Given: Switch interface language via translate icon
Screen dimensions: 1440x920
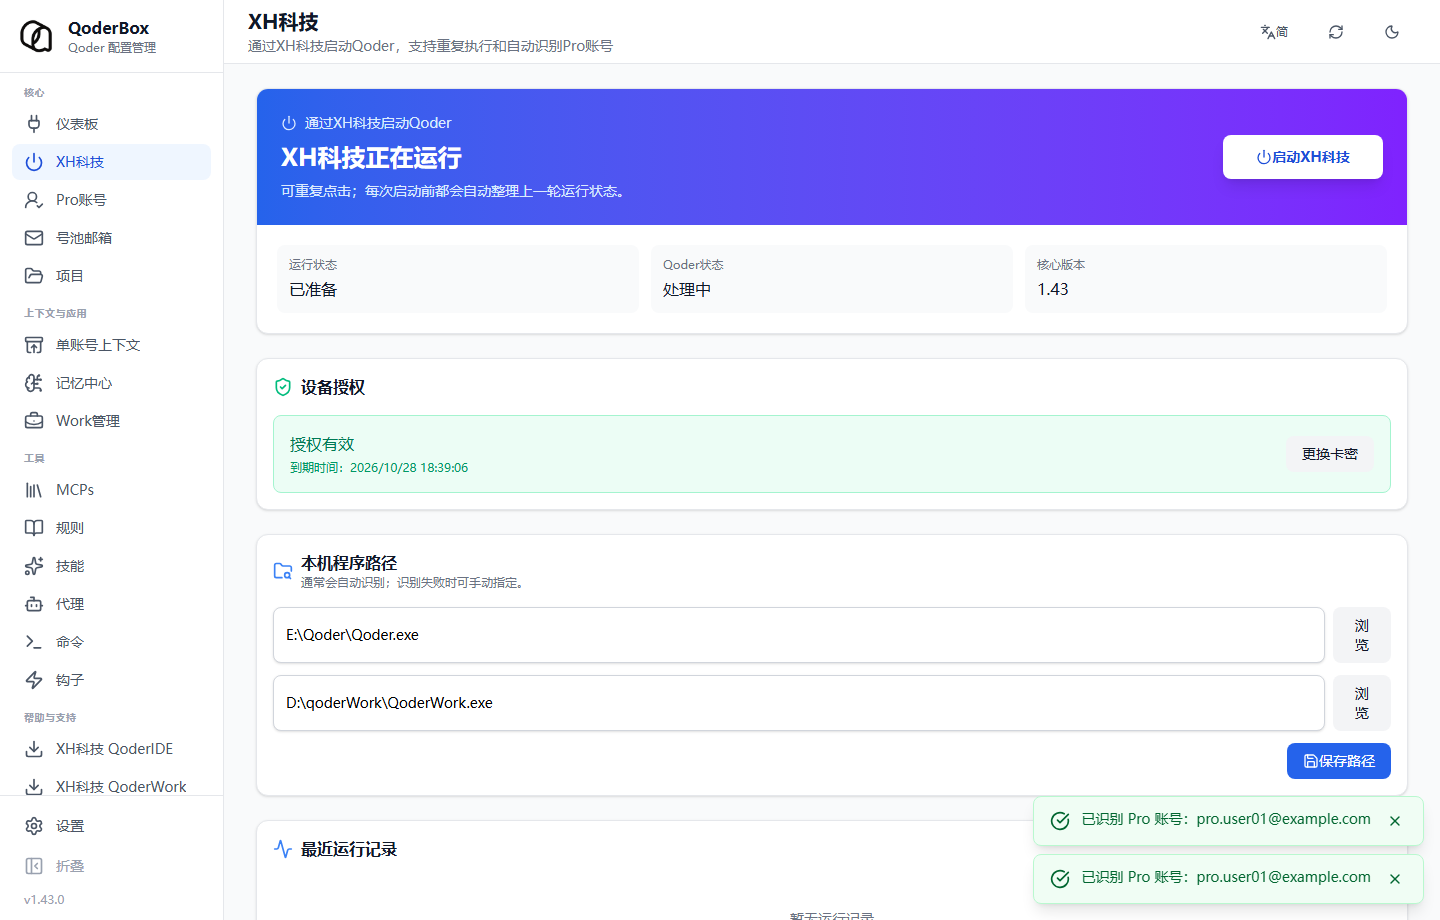Looking at the screenshot, I should click(x=1274, y=32).
